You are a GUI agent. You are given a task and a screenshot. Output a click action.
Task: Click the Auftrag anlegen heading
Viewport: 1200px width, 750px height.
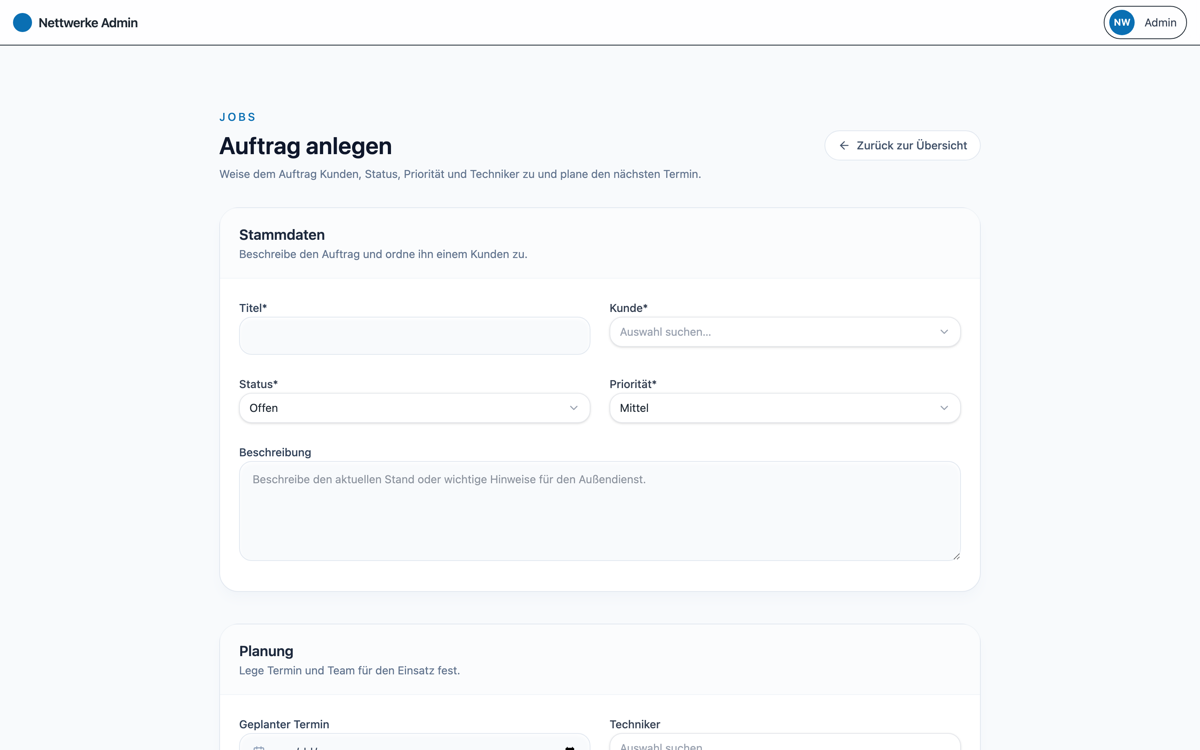click(305, 146)
